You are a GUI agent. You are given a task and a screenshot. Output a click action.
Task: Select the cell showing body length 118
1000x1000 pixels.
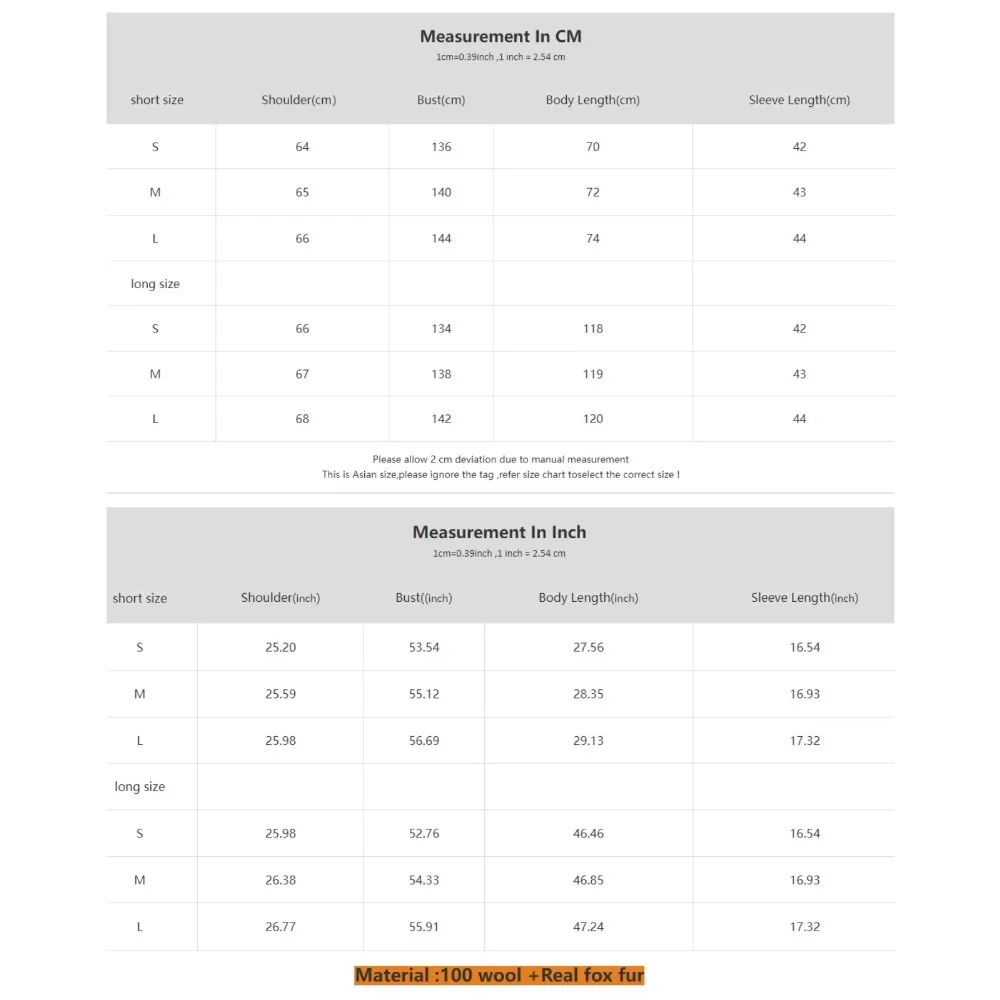(x=592, y=328)
